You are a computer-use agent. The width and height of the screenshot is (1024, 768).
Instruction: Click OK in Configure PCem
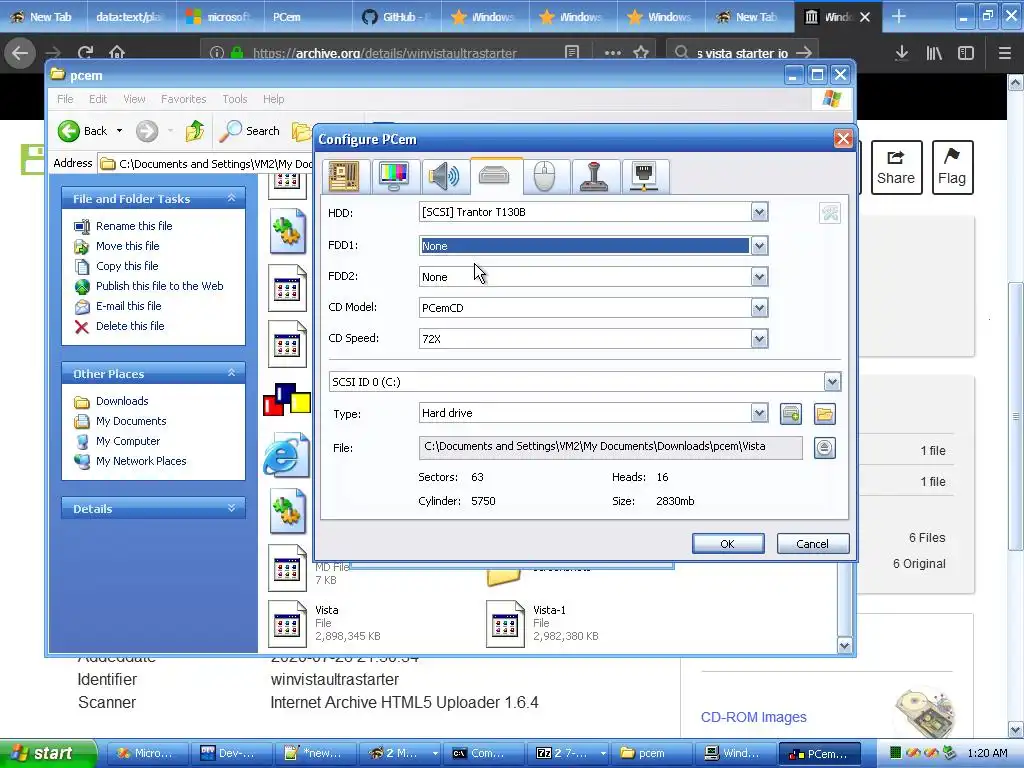tap(728, 544)
